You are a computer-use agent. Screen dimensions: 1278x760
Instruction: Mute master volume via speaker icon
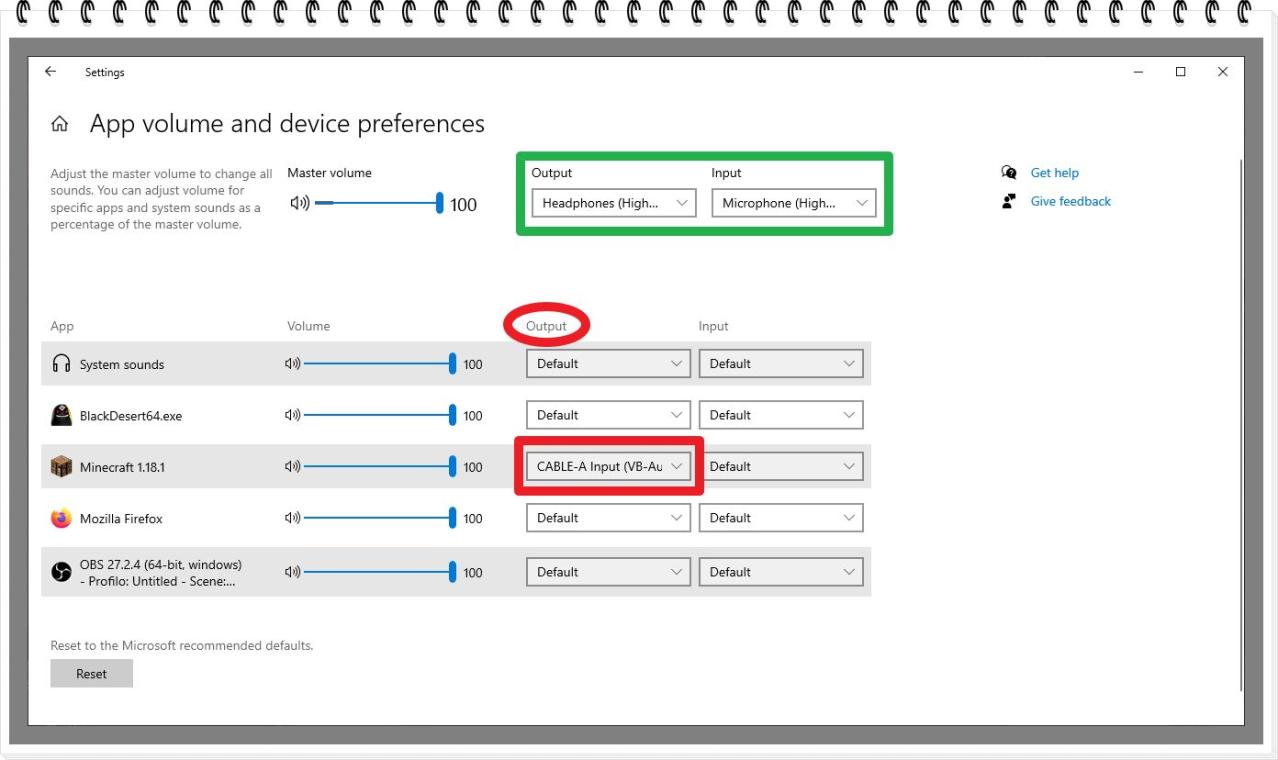click(x=299, y=203)
